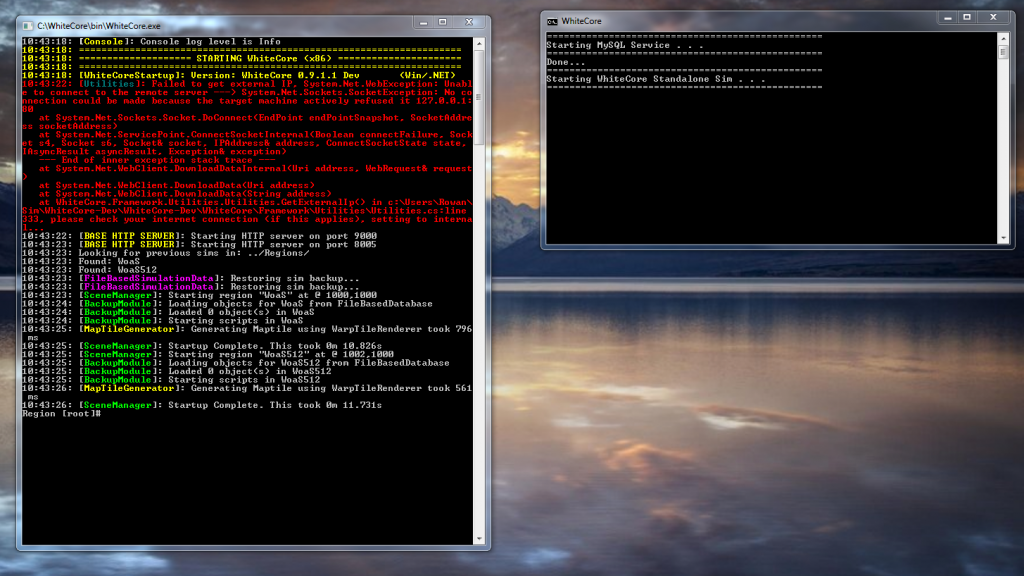Minimize the WhiteCore launcher window
This screenshot has width=1024, height=576.
948,18
